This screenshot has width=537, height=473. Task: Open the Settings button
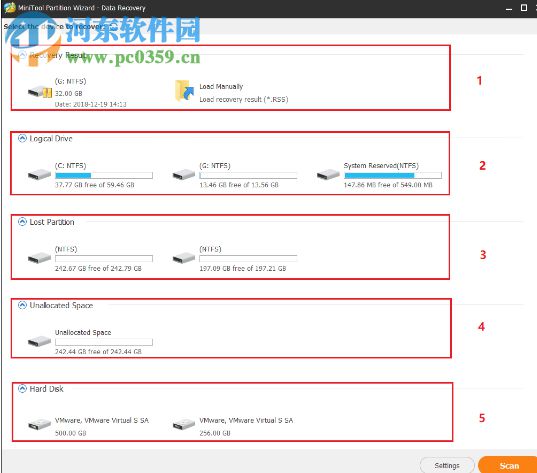tap(447, 465)
